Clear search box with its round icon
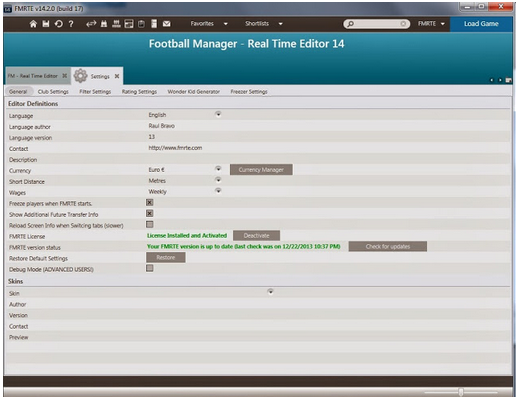The image size is (516, 397). tap(403, 24)
